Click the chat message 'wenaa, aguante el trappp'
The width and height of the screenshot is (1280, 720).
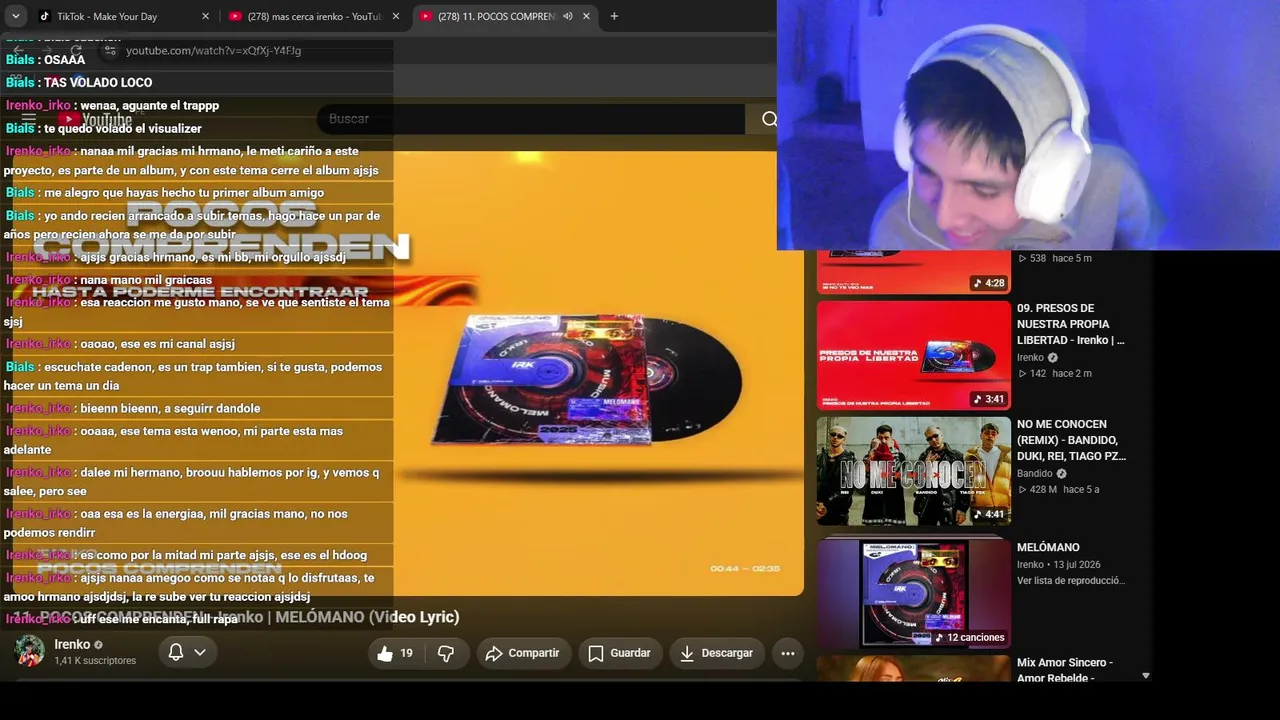150,105
